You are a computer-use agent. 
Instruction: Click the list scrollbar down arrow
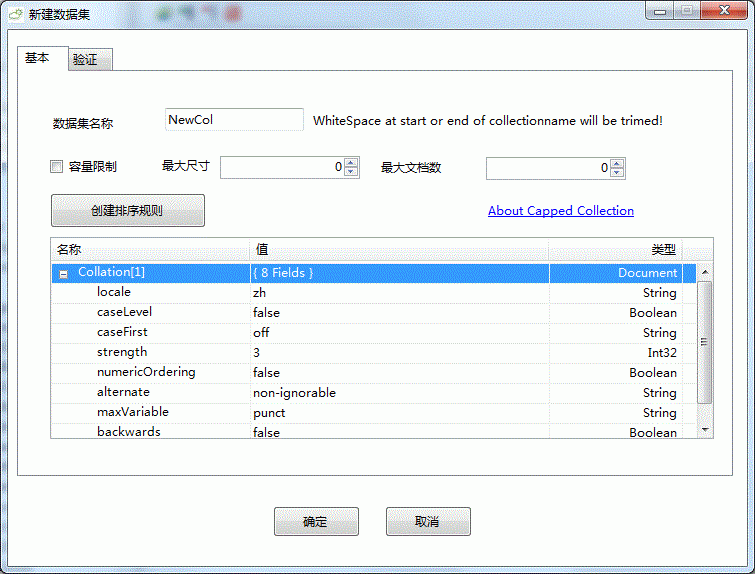(705, 430)
